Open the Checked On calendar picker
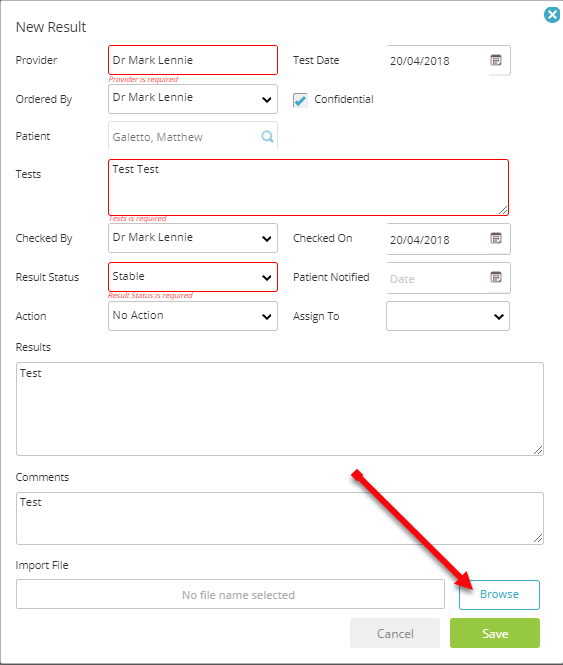563x665 pixels. tap(496, 238)
